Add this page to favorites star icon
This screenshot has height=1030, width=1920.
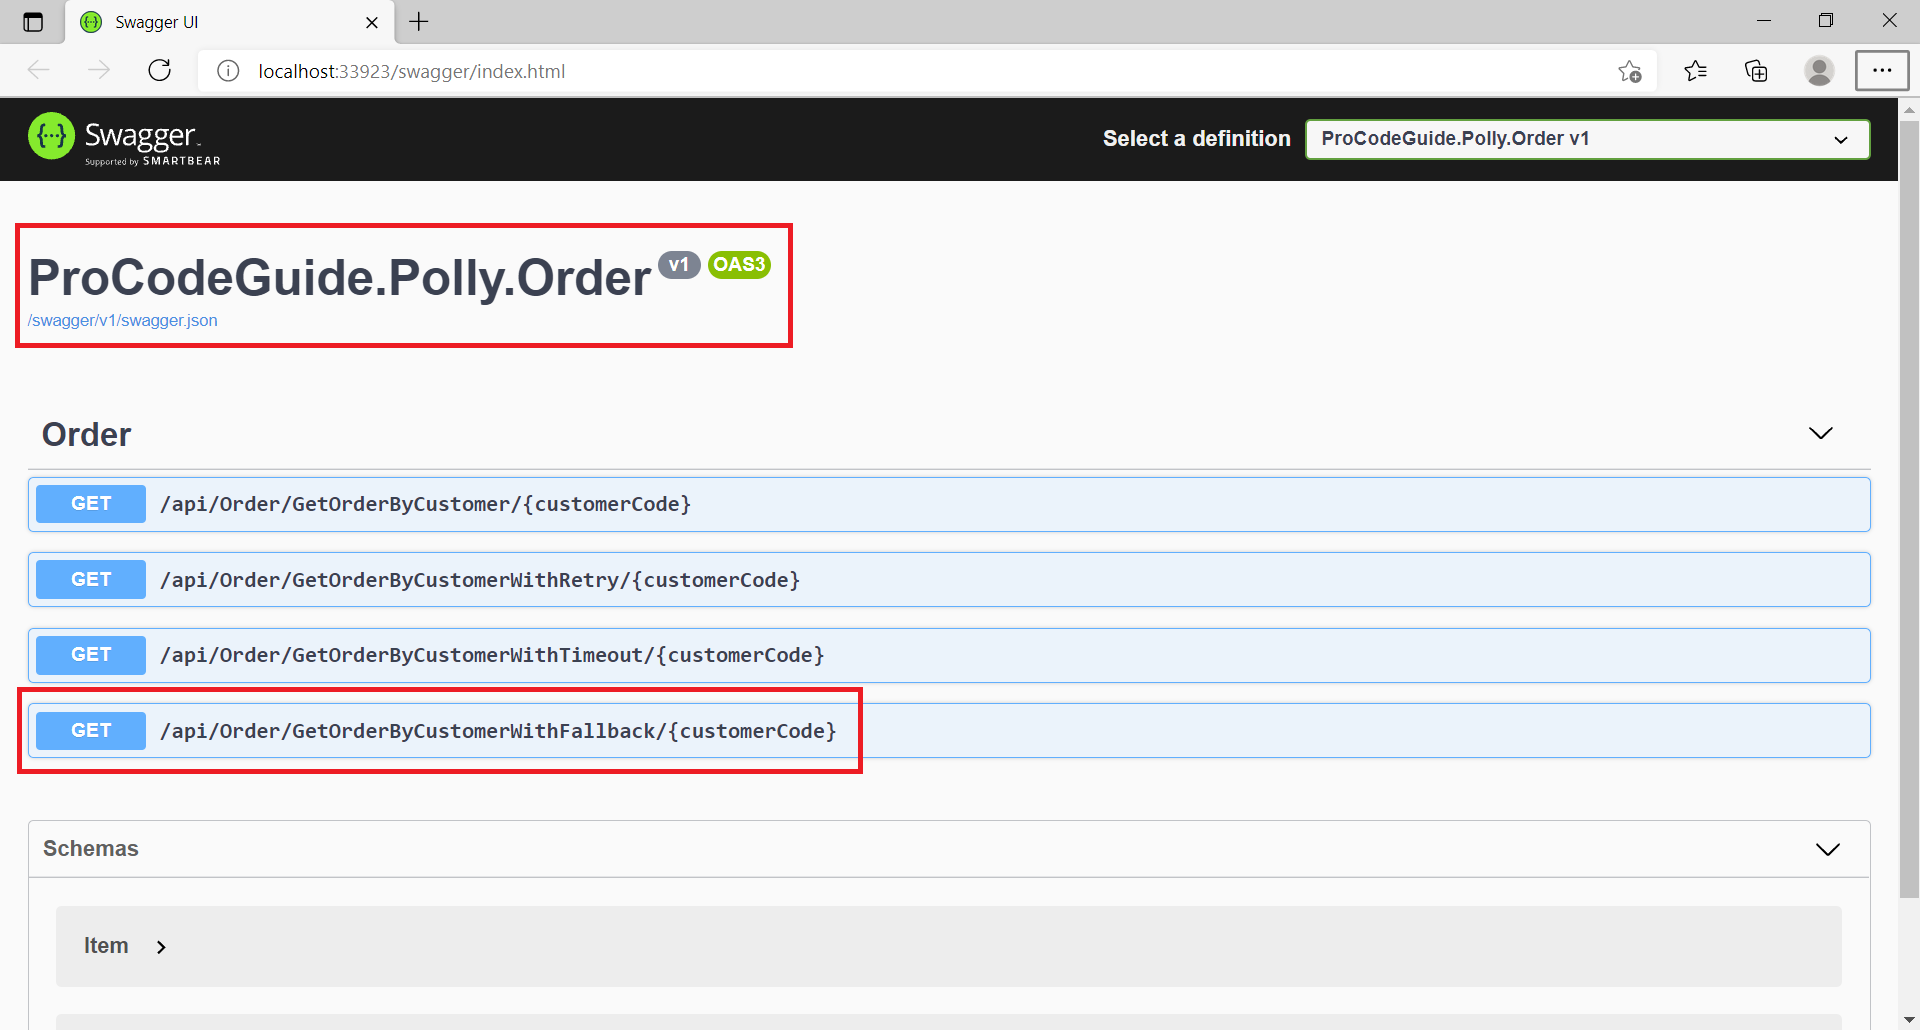tap(1629, 71)
